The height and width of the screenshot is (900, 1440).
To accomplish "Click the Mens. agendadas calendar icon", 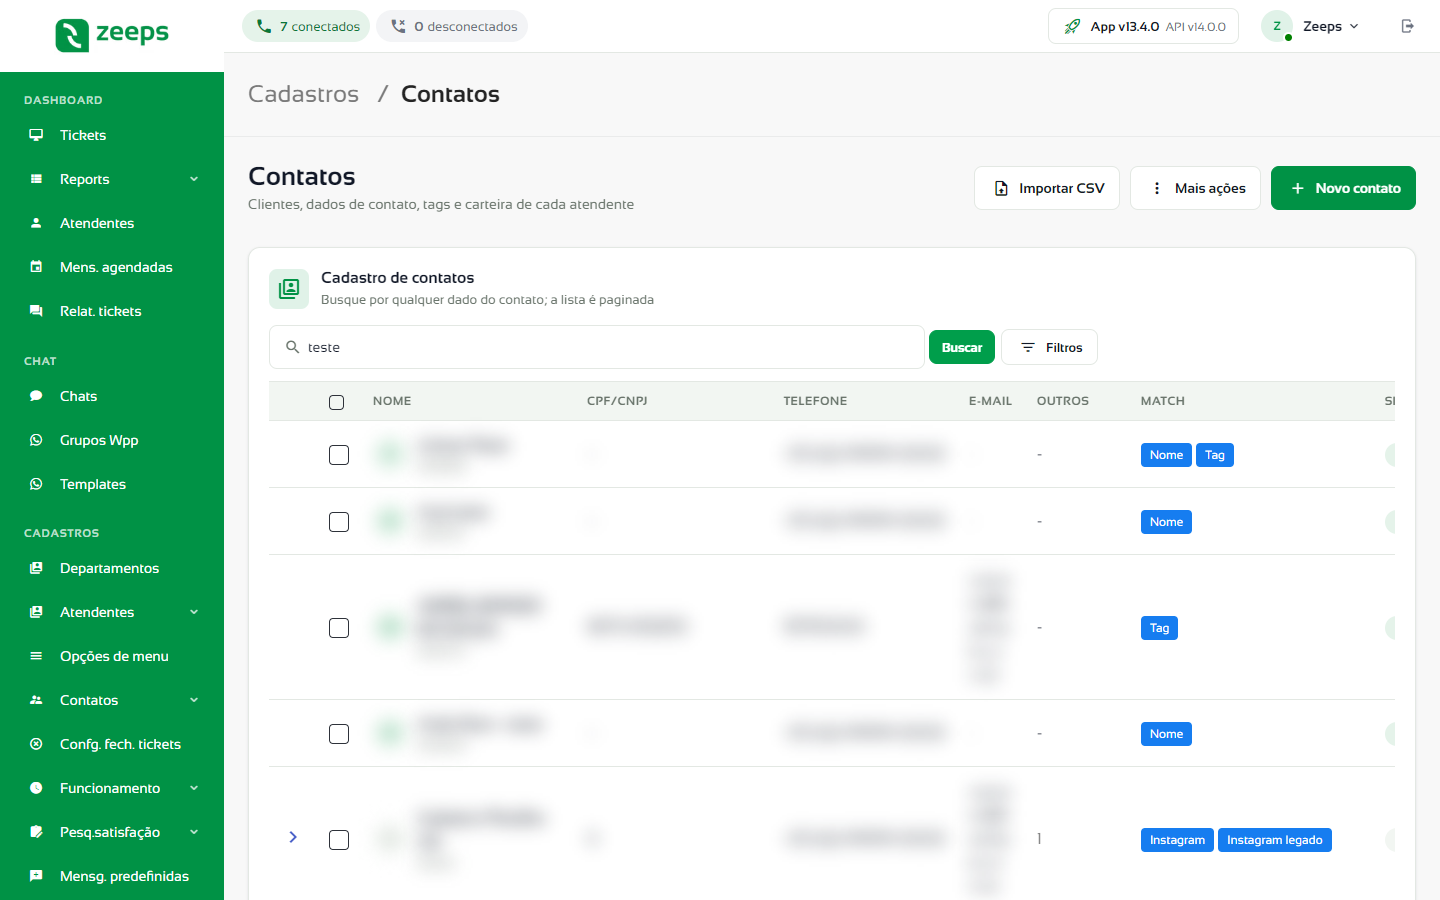I will pyautogui.click(x=36, y=267).
